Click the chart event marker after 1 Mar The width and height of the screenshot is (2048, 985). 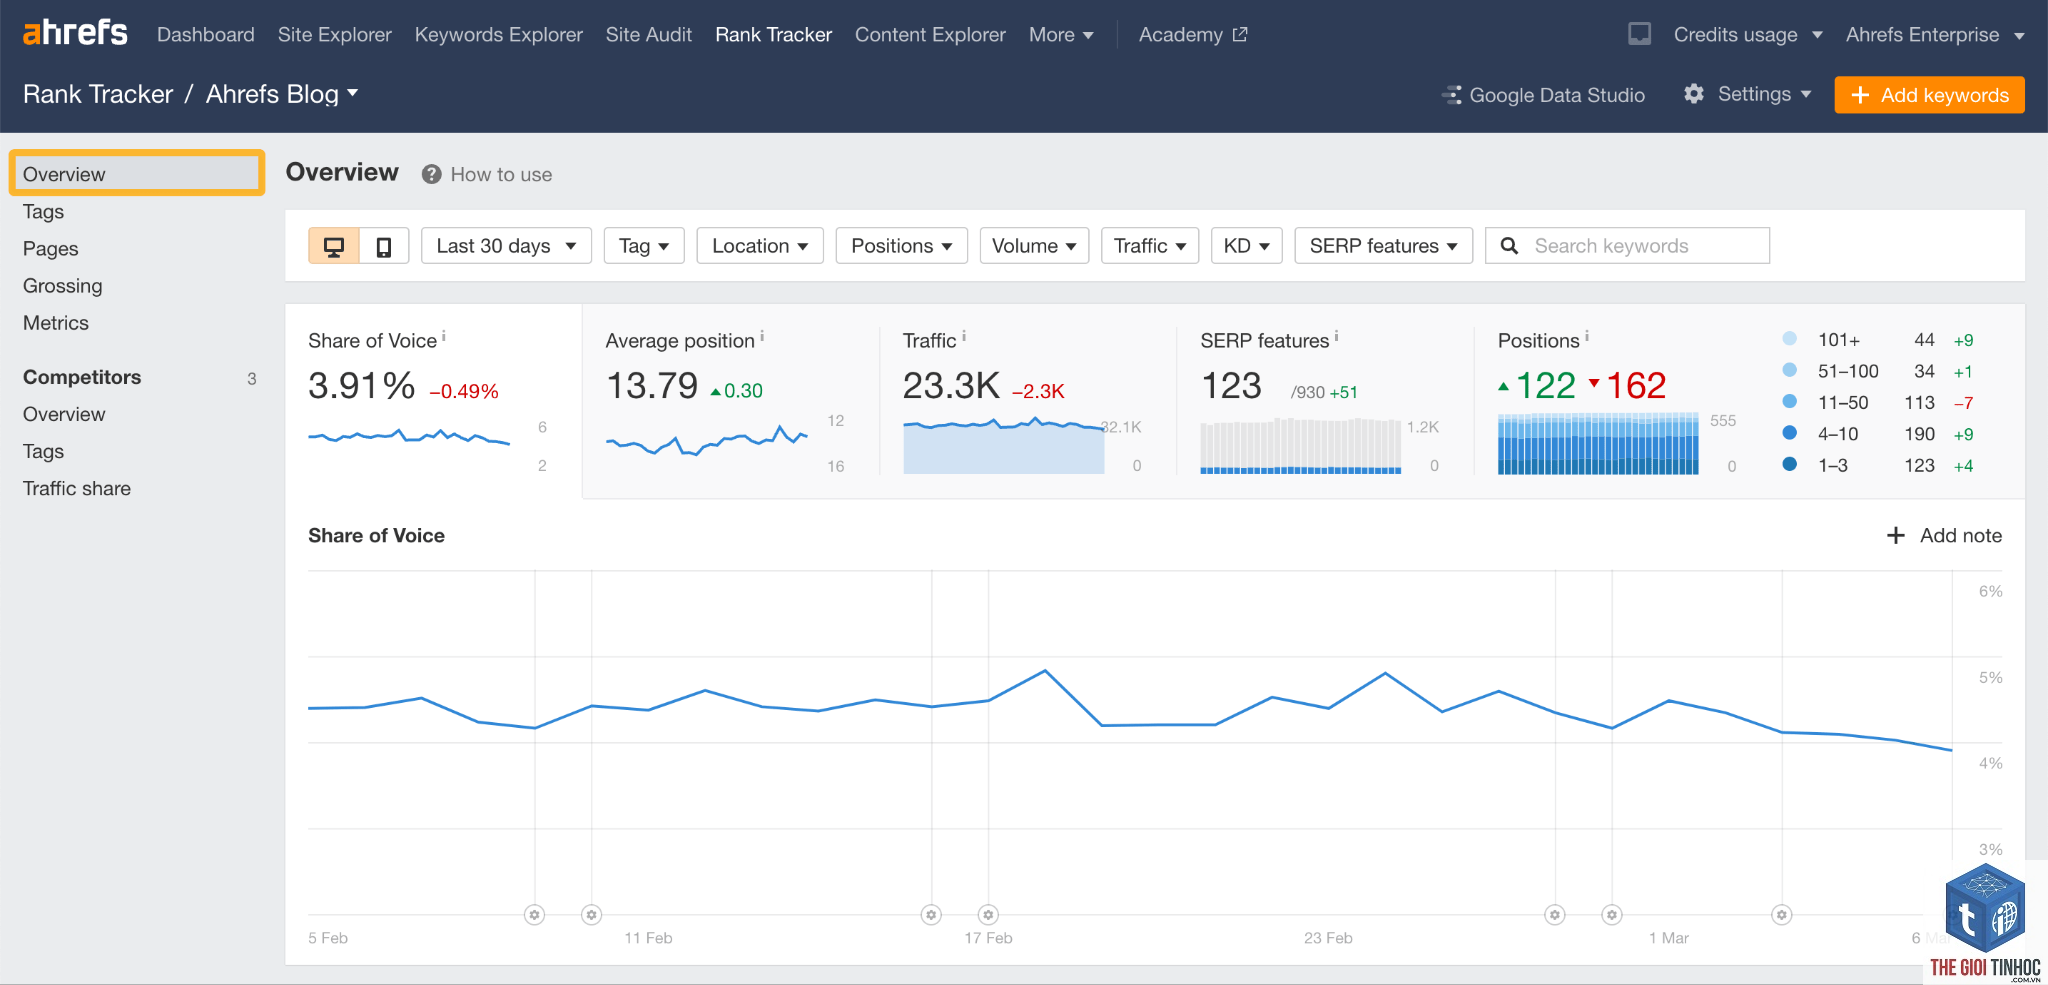1782,914
